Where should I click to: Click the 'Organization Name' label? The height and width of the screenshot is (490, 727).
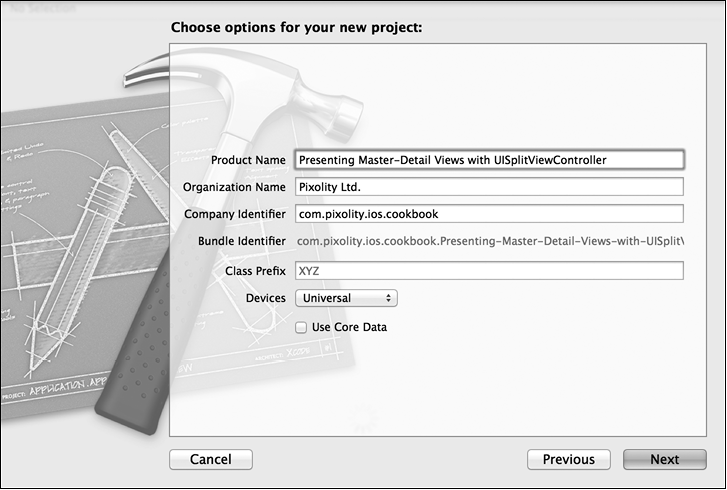click(x=235, y=187)
